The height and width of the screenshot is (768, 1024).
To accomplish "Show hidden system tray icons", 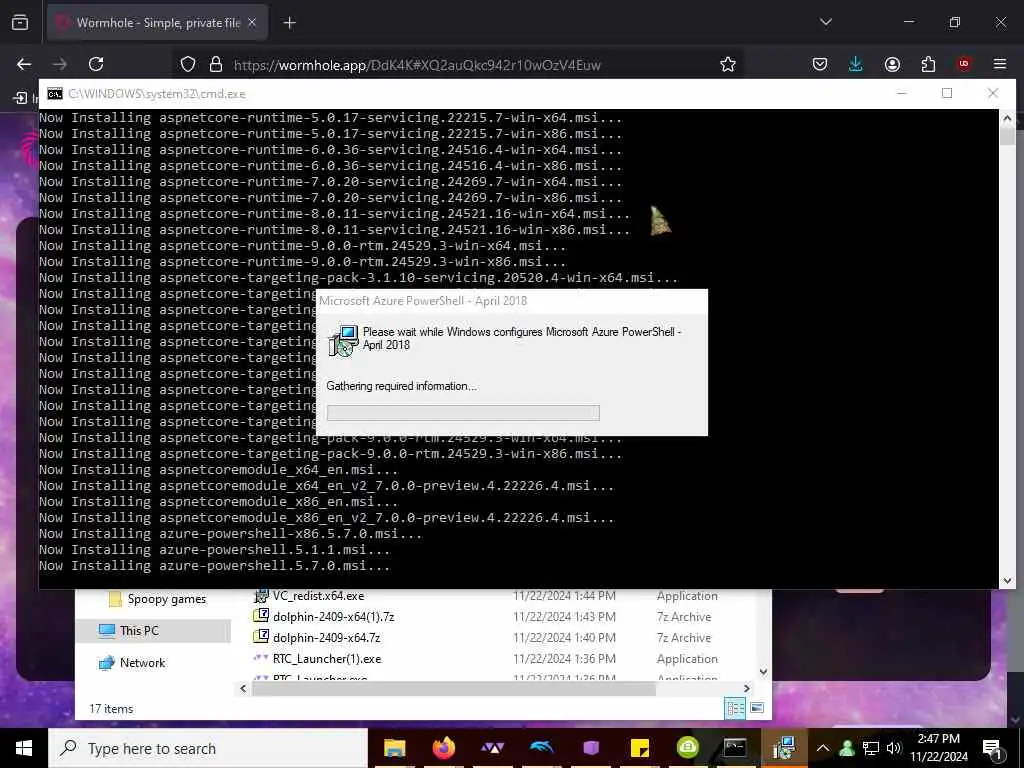I will point(822,748).
